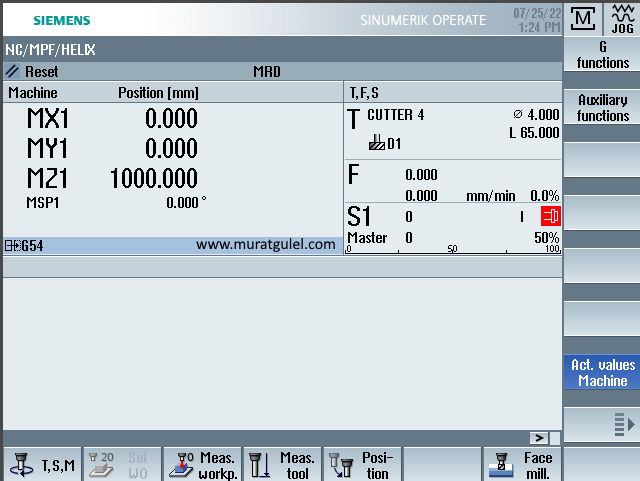Open the Meas. tool softkey

[282, 465]
